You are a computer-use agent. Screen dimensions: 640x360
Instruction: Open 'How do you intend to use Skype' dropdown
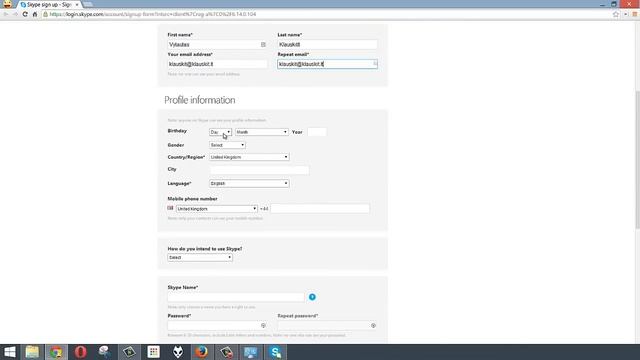coord(200,258)
